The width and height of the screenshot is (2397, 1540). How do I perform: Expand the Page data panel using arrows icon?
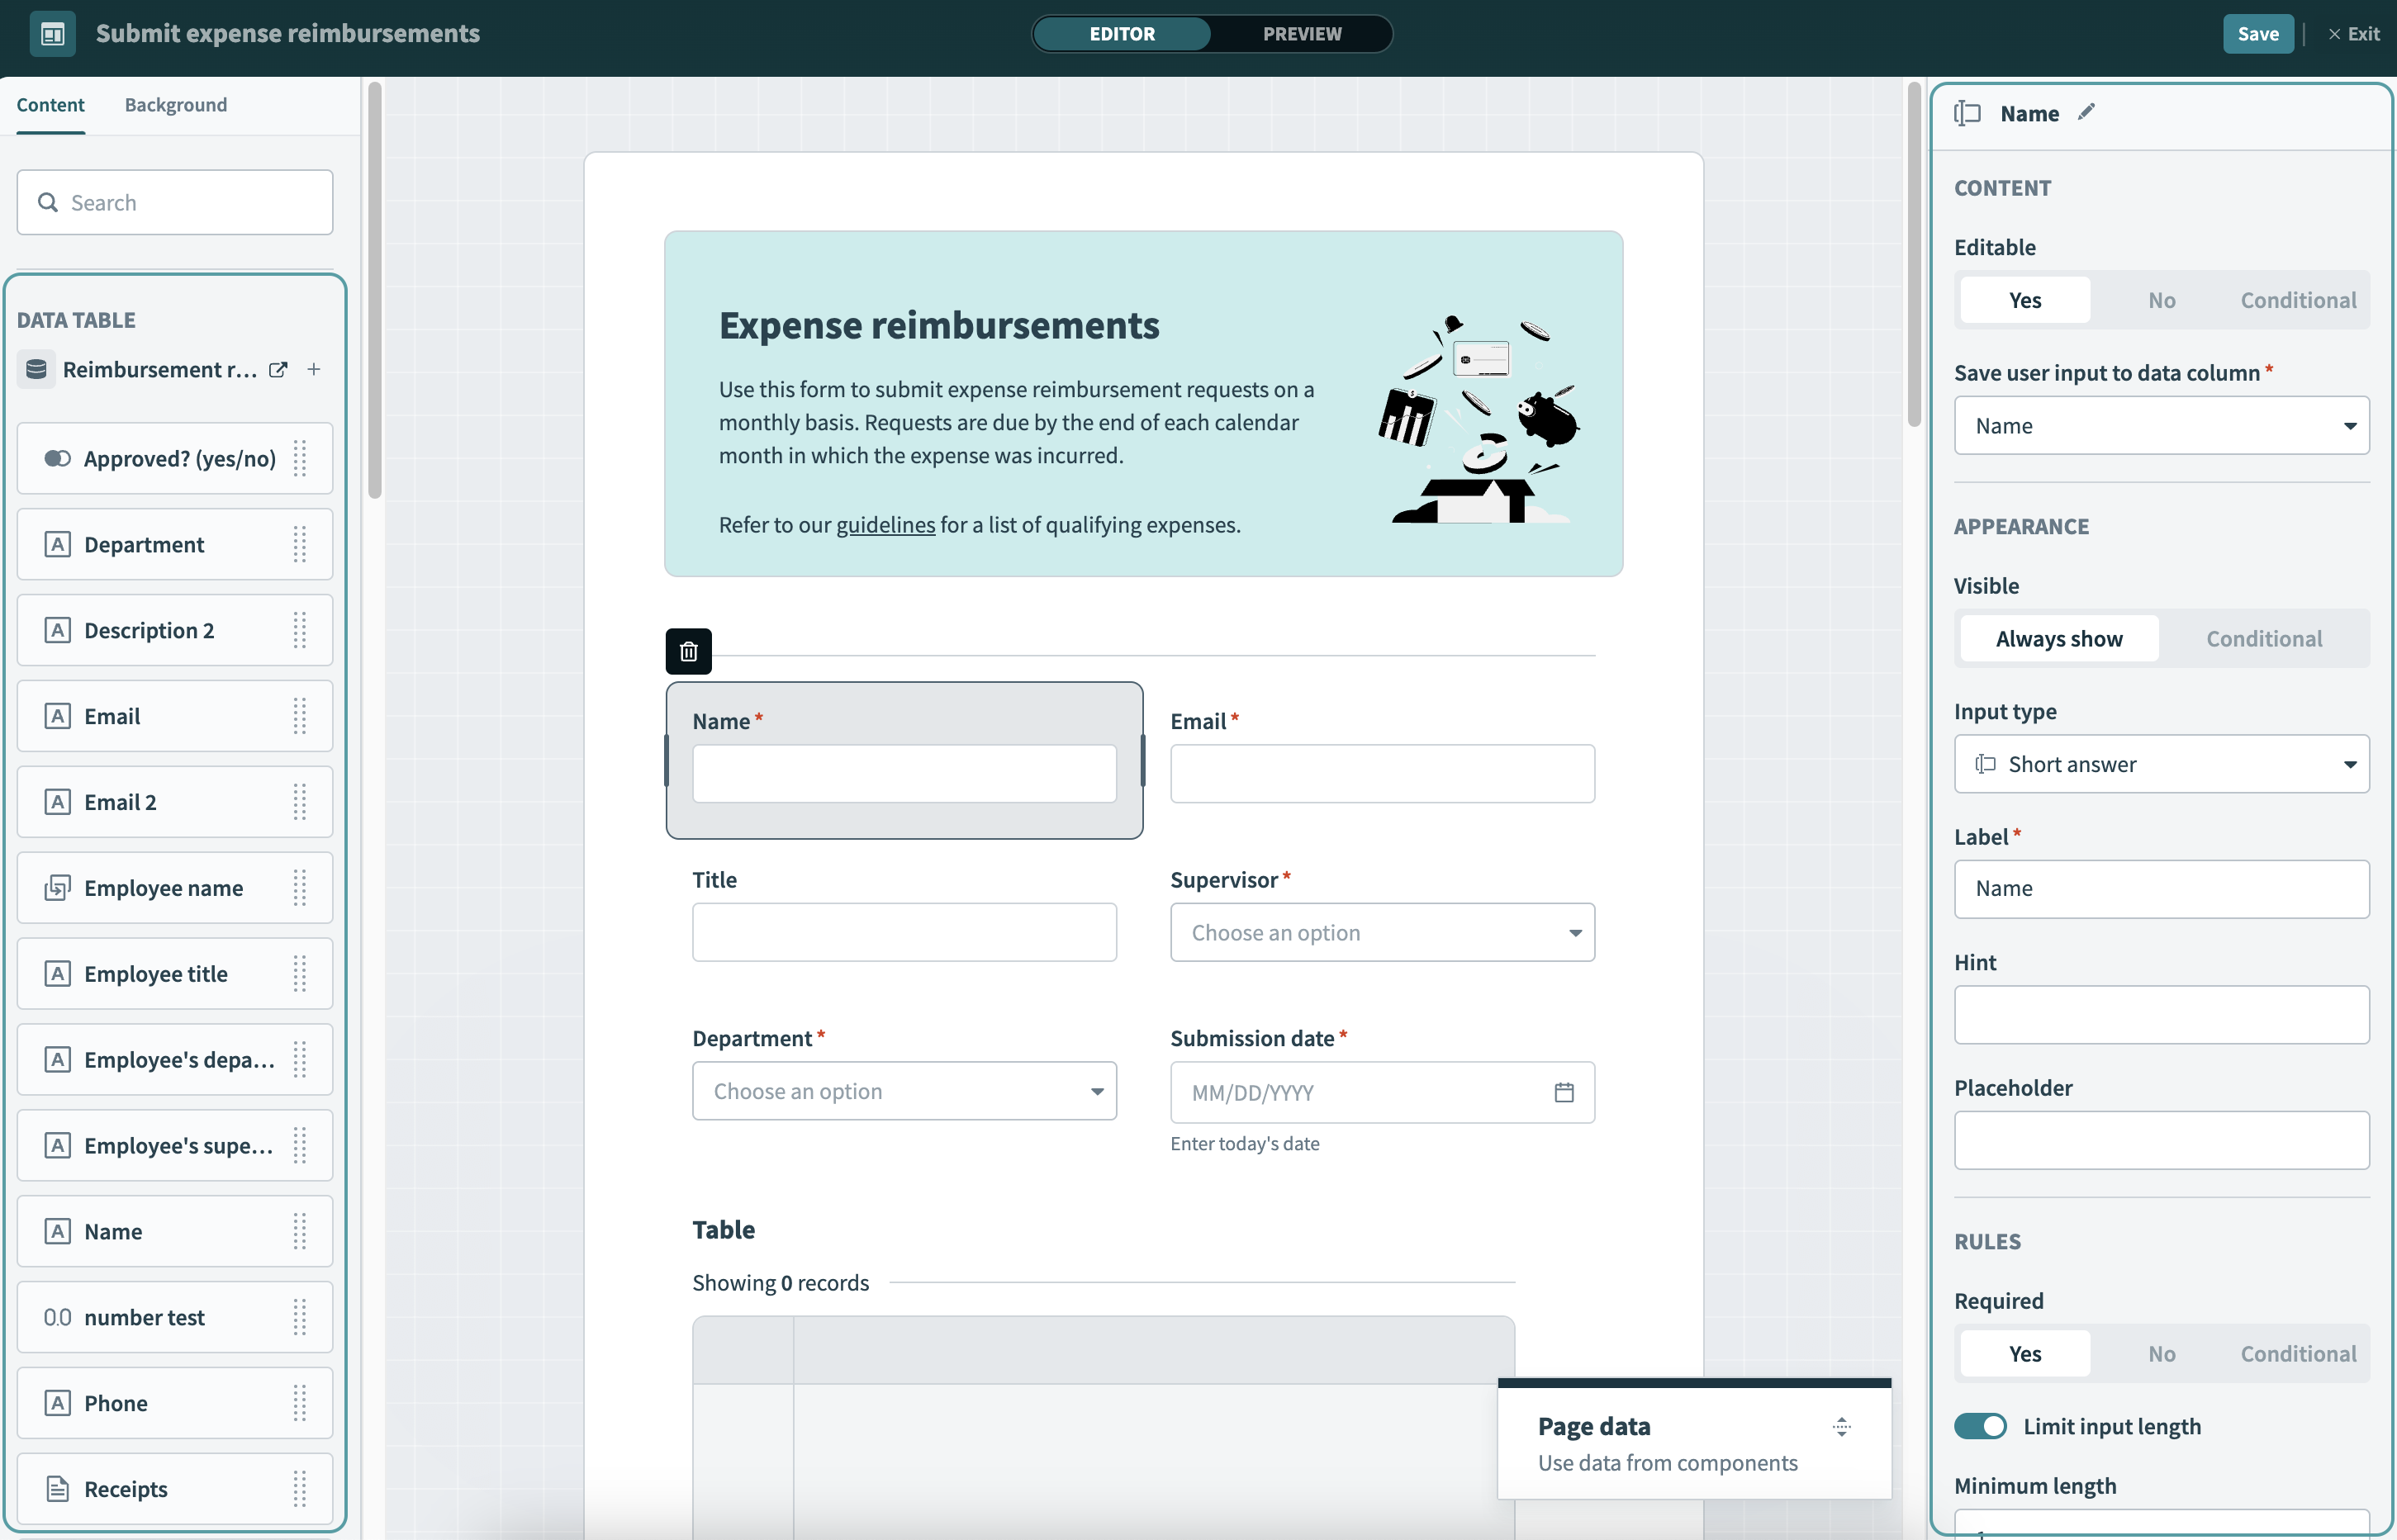pyautogui.click(x=1841, y=1427)
